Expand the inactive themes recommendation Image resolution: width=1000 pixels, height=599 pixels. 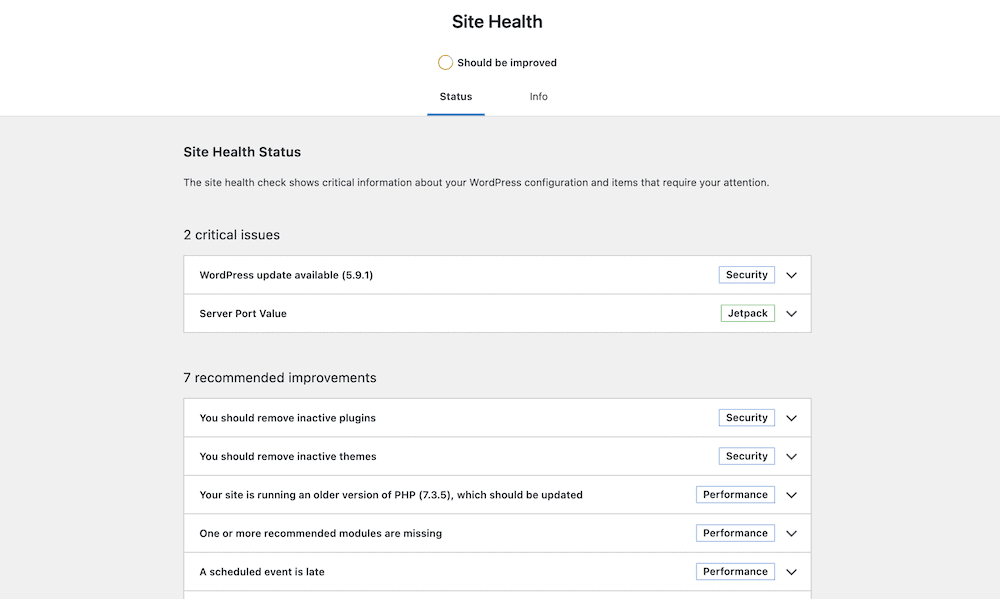tap(791, 456)
